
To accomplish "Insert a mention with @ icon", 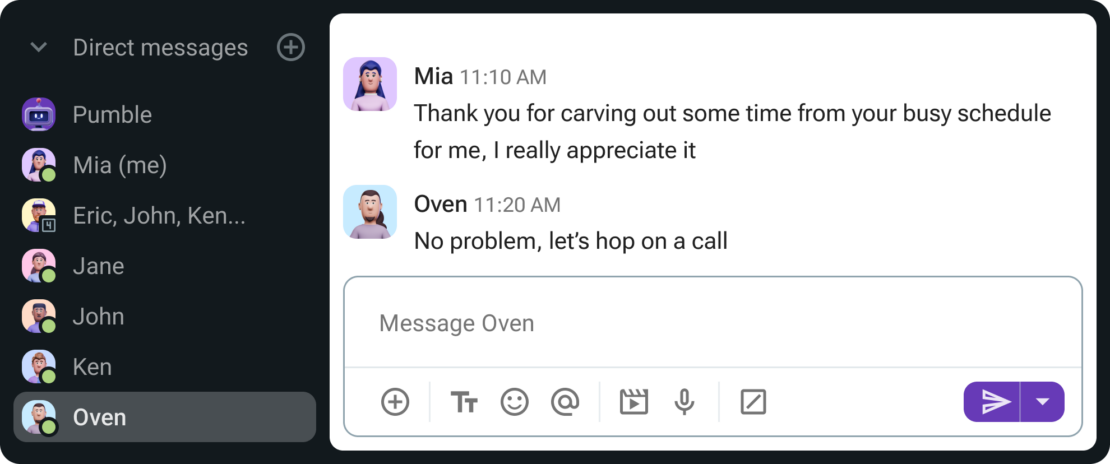I will click(565, 402).
